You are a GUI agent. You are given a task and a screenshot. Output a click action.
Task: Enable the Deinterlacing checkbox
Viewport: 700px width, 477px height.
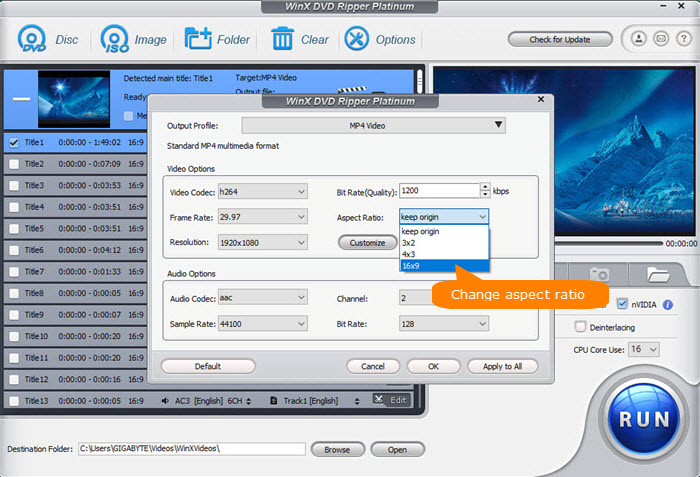click(x=580, y=326)
